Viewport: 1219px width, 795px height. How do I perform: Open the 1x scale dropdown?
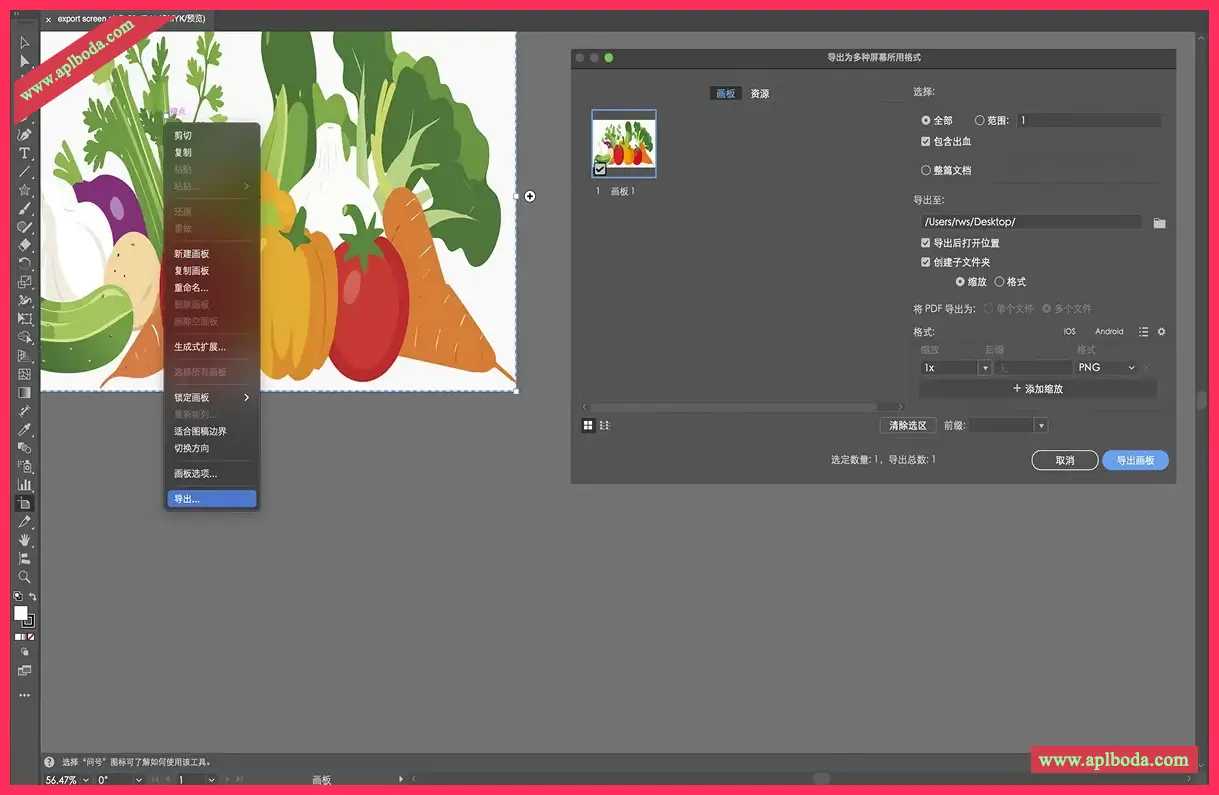(x=984, y=368)
